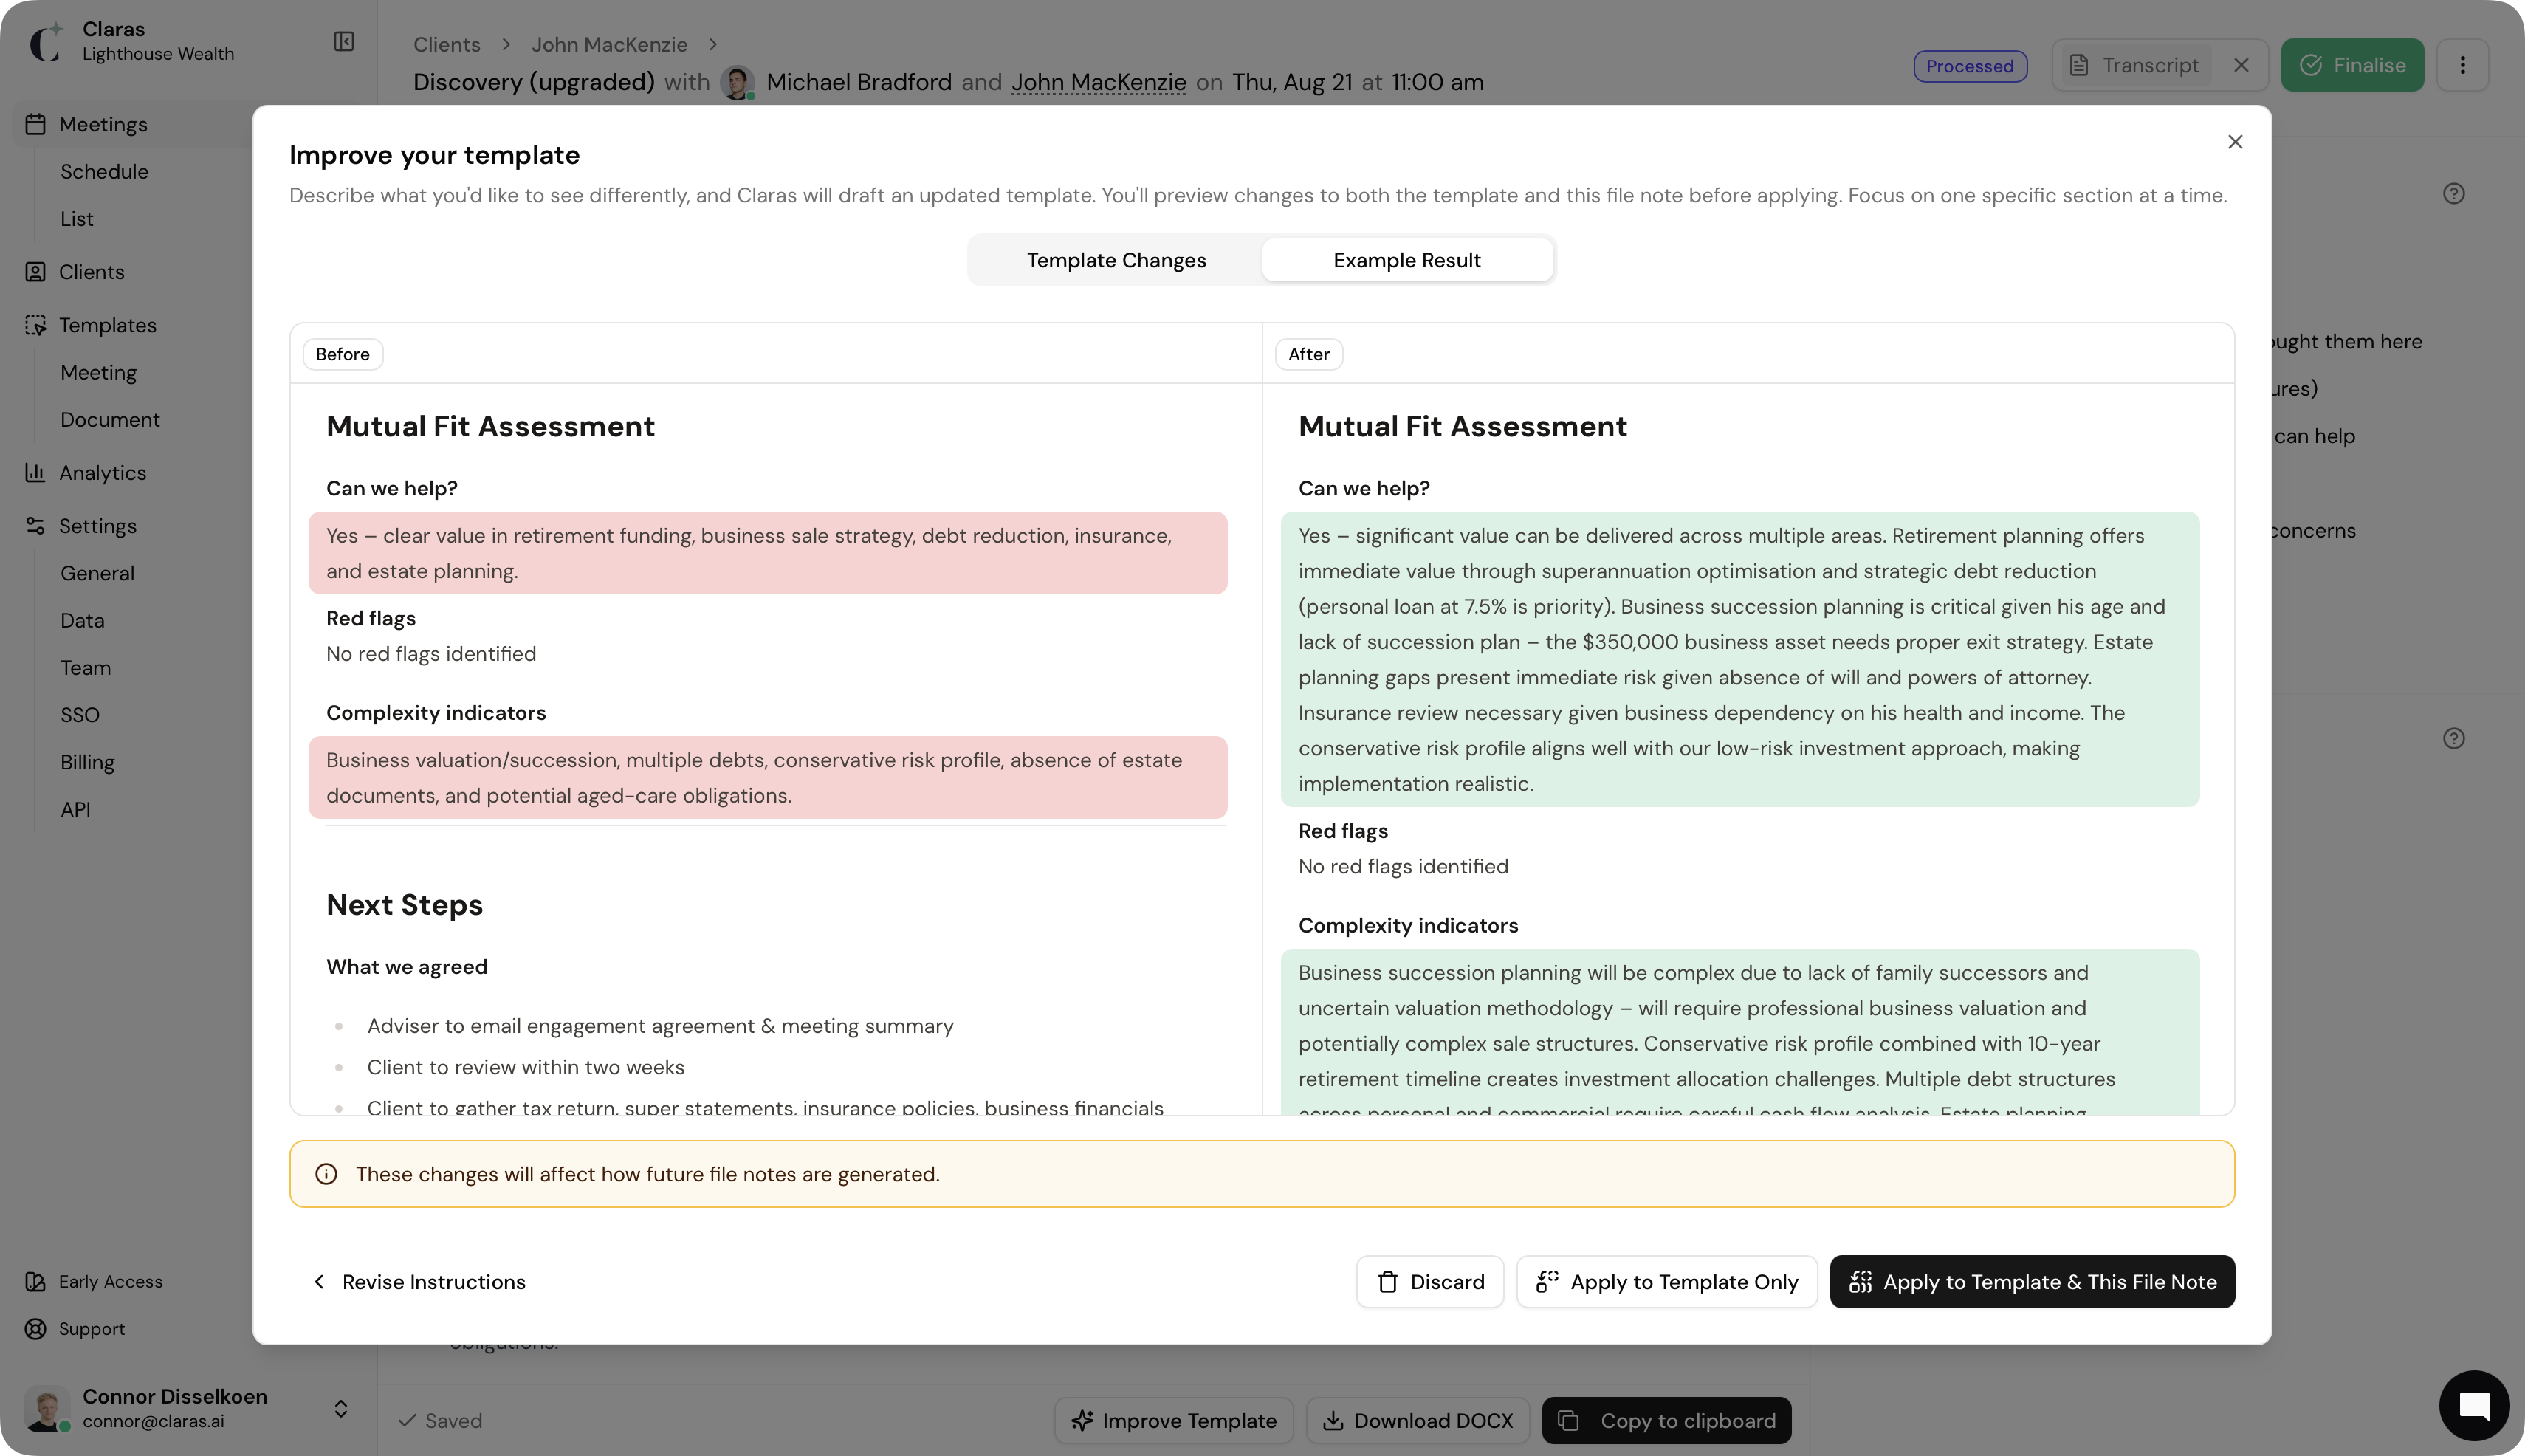Click the Discard trash icon
This screenshot has height=1456, width=2525.
[x=1387, y=1281]
